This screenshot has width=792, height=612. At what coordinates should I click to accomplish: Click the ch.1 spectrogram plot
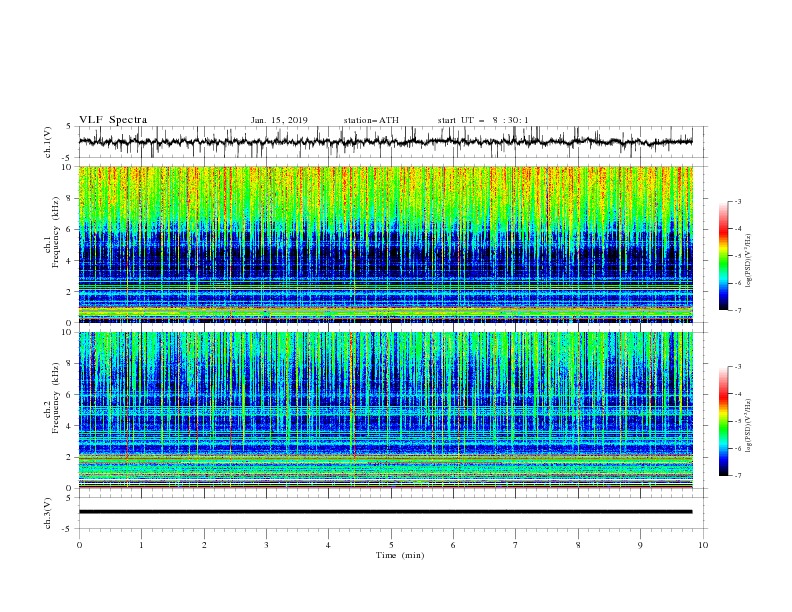(x=386, y=244)
